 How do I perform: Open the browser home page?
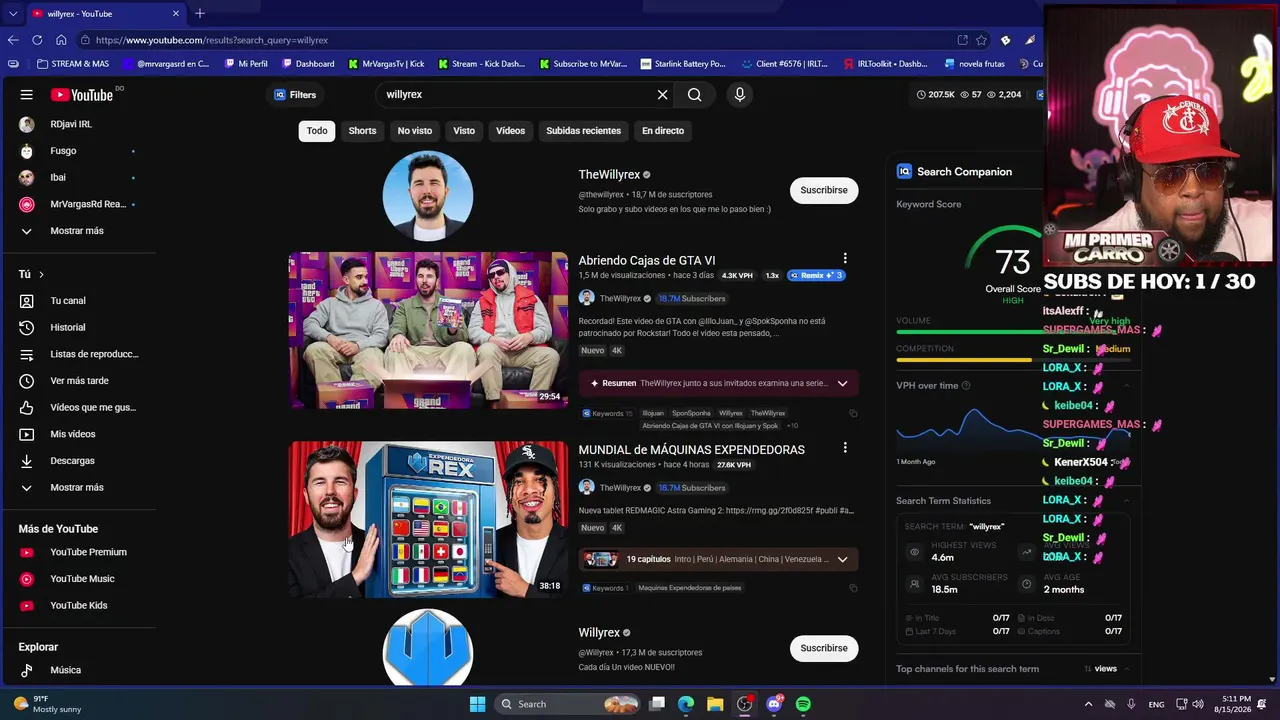(x=61, y=40)
